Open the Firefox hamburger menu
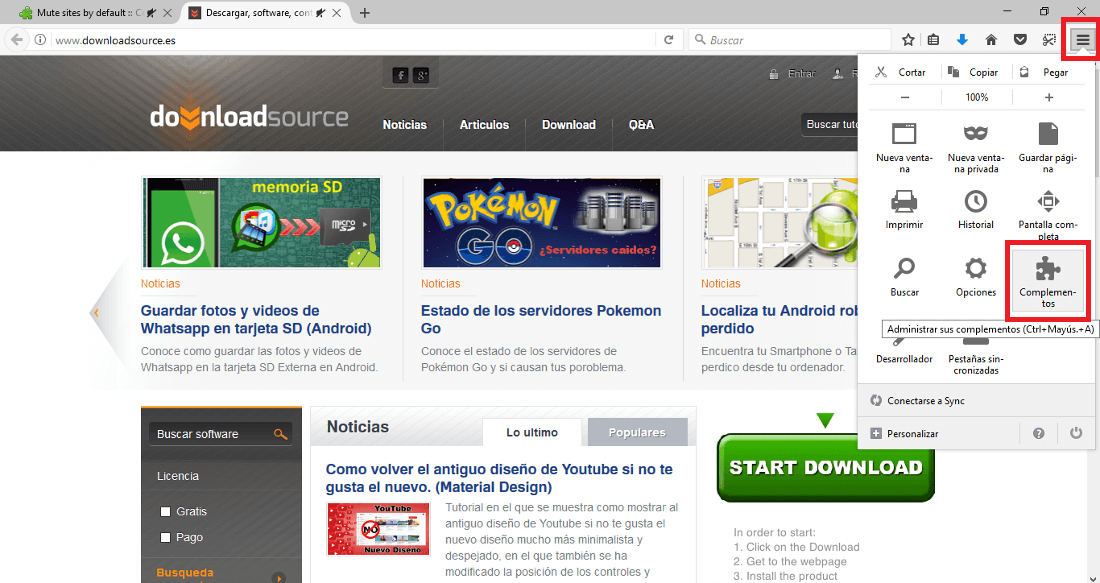 pos(1083,40)
